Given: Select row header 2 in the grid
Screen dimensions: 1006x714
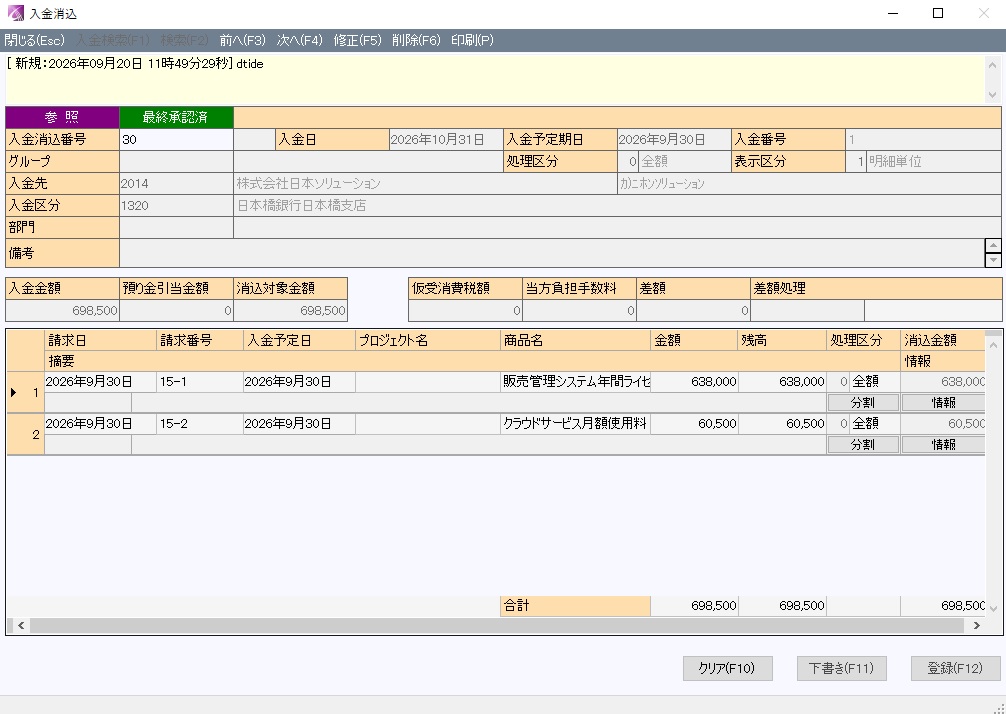Looking at the screenshot, I should click(x=26, y=434).
